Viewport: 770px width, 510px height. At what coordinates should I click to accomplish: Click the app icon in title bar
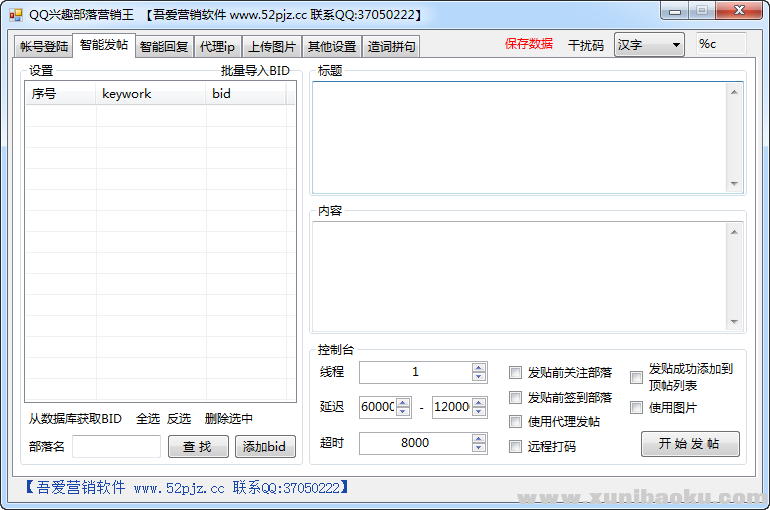tap(15, 15)
